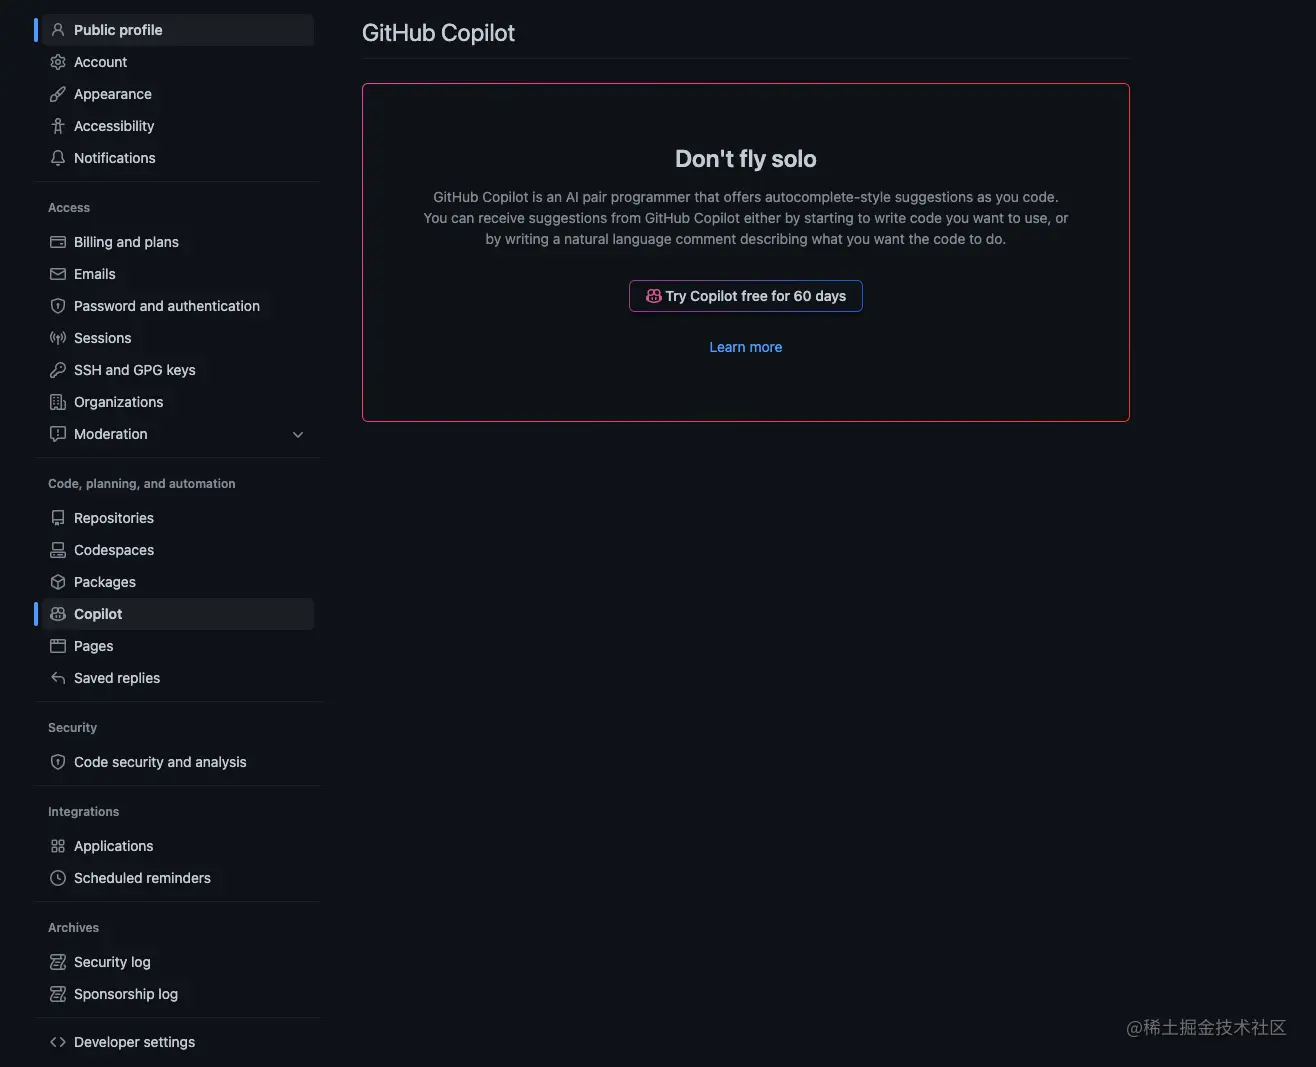
Task: Click Try Copilot free for 60 days
Action: (x=745, y=296)
